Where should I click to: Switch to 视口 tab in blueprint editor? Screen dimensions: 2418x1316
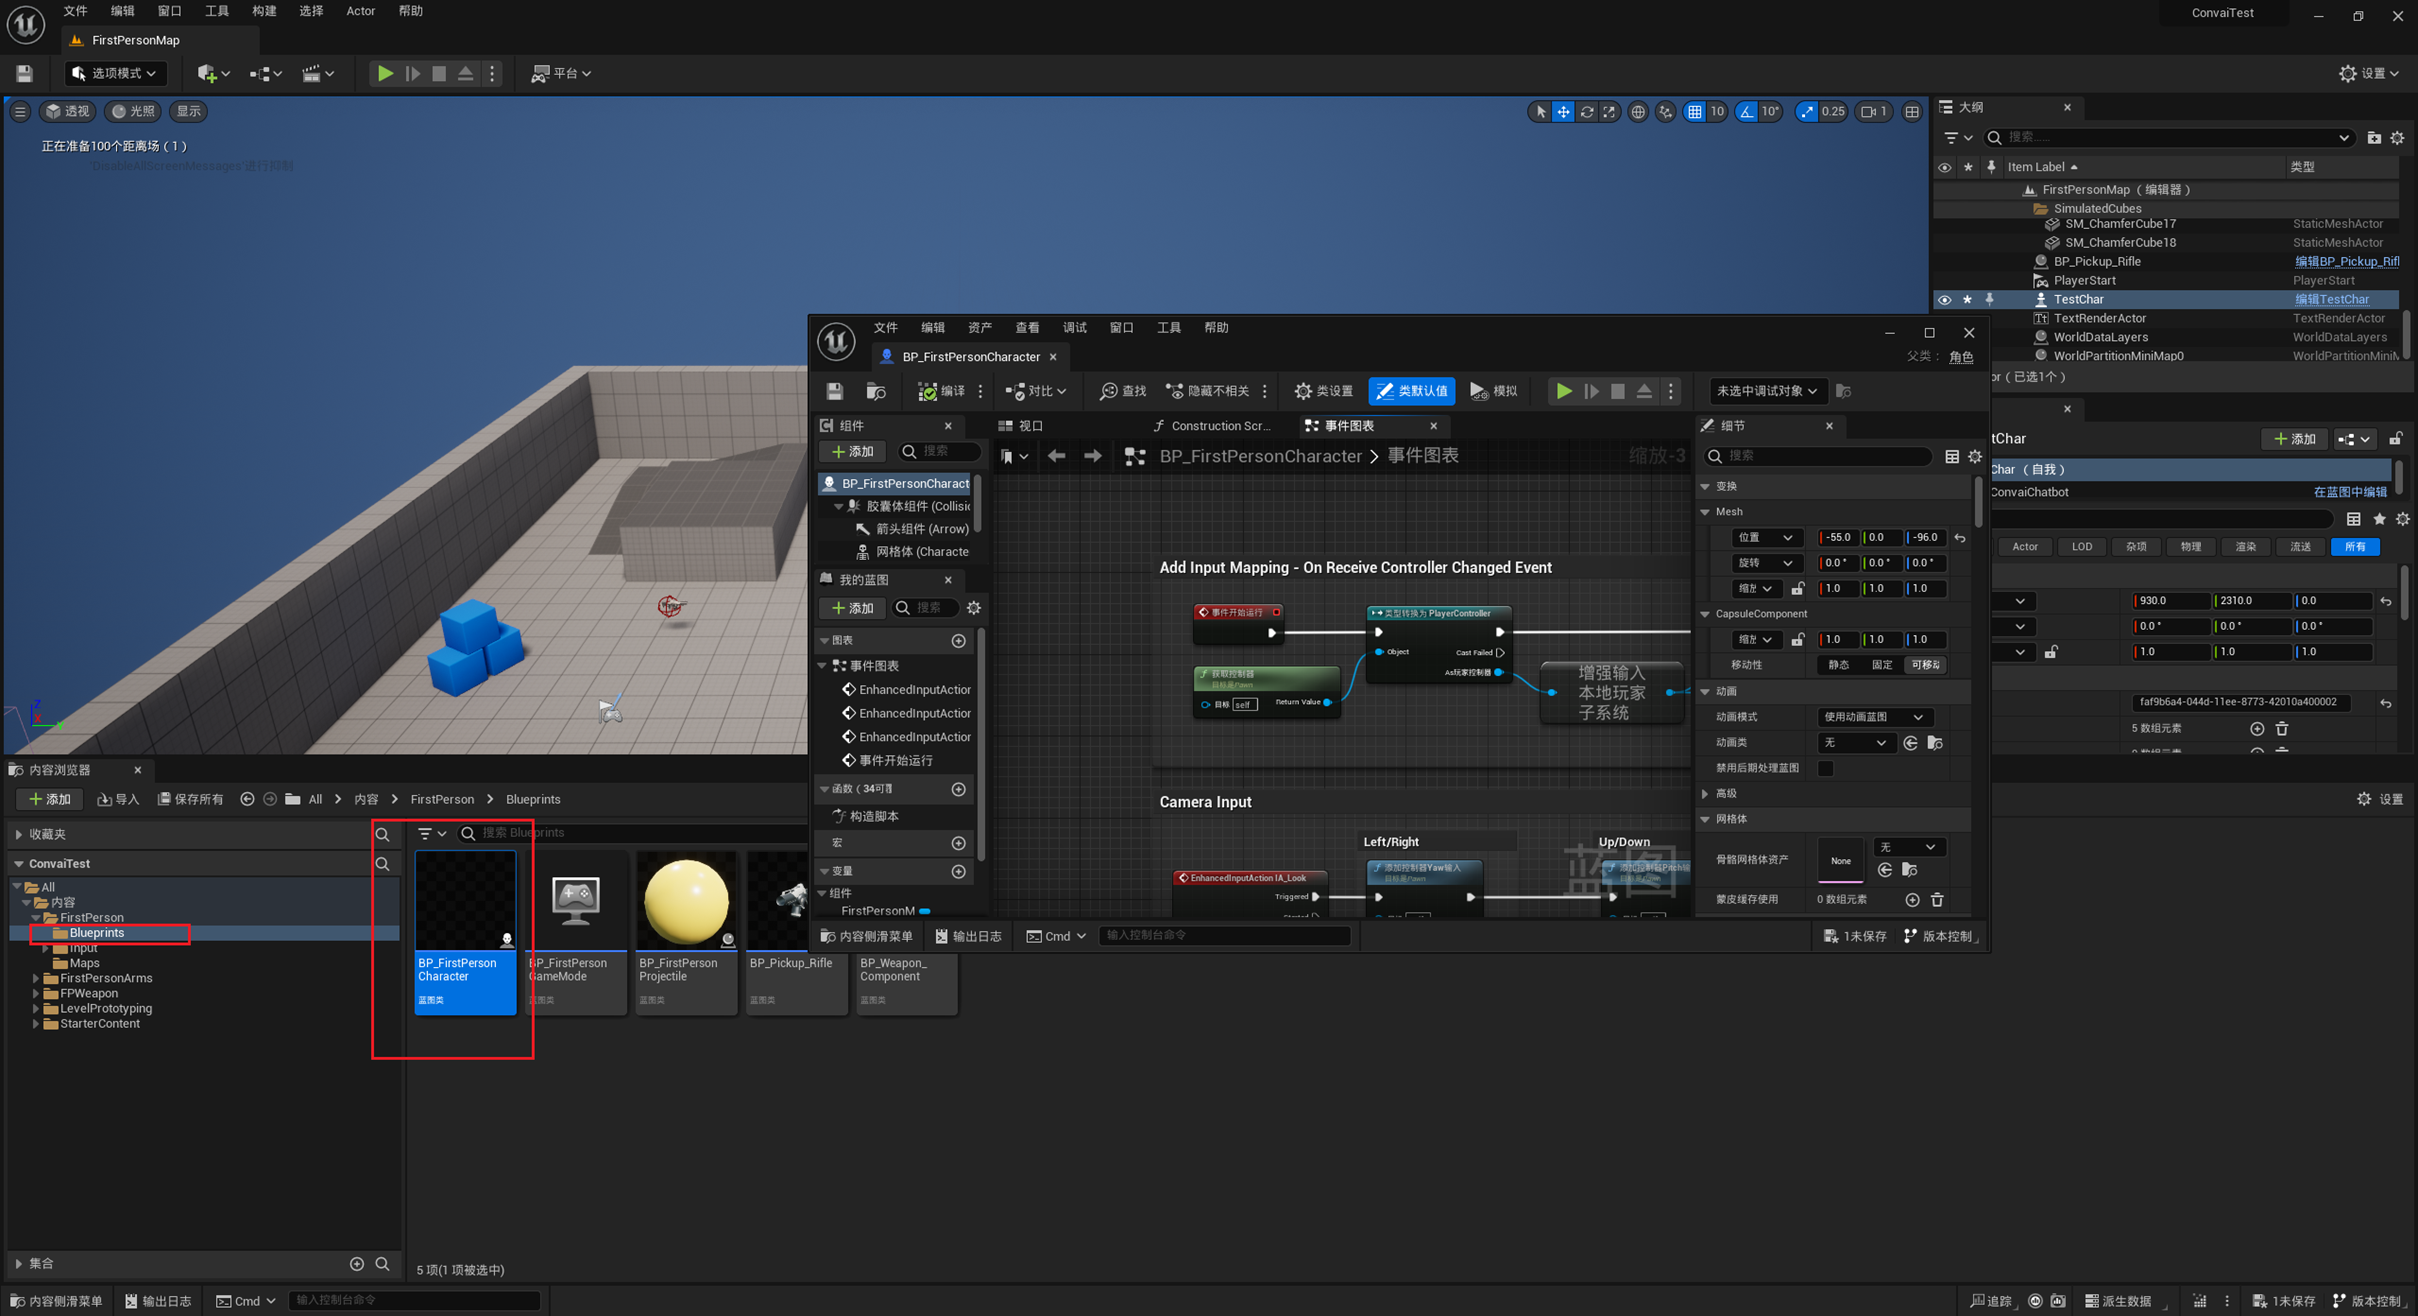click(x=1021, y=426)
